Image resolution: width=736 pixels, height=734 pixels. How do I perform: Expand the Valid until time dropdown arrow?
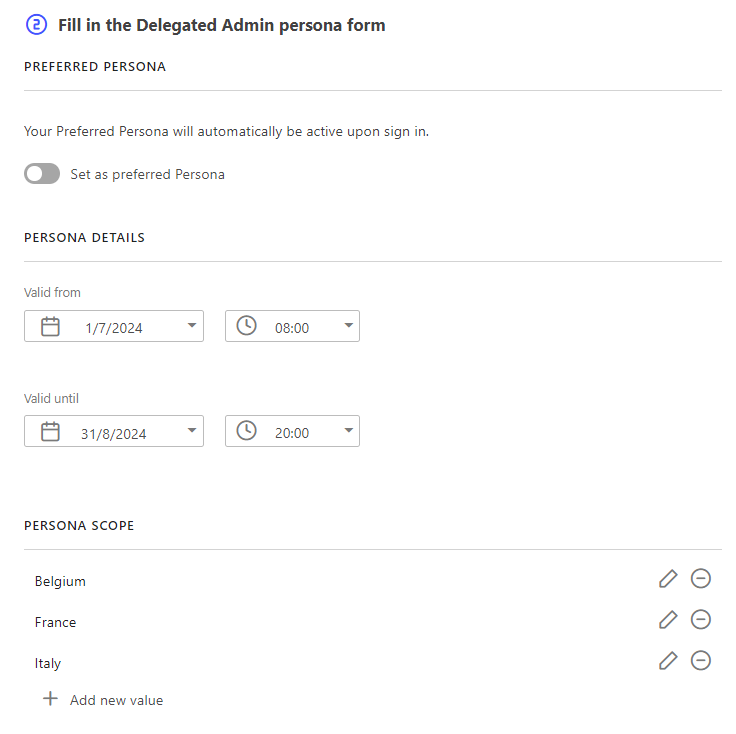pyautogui.click(x=348, y=432)
